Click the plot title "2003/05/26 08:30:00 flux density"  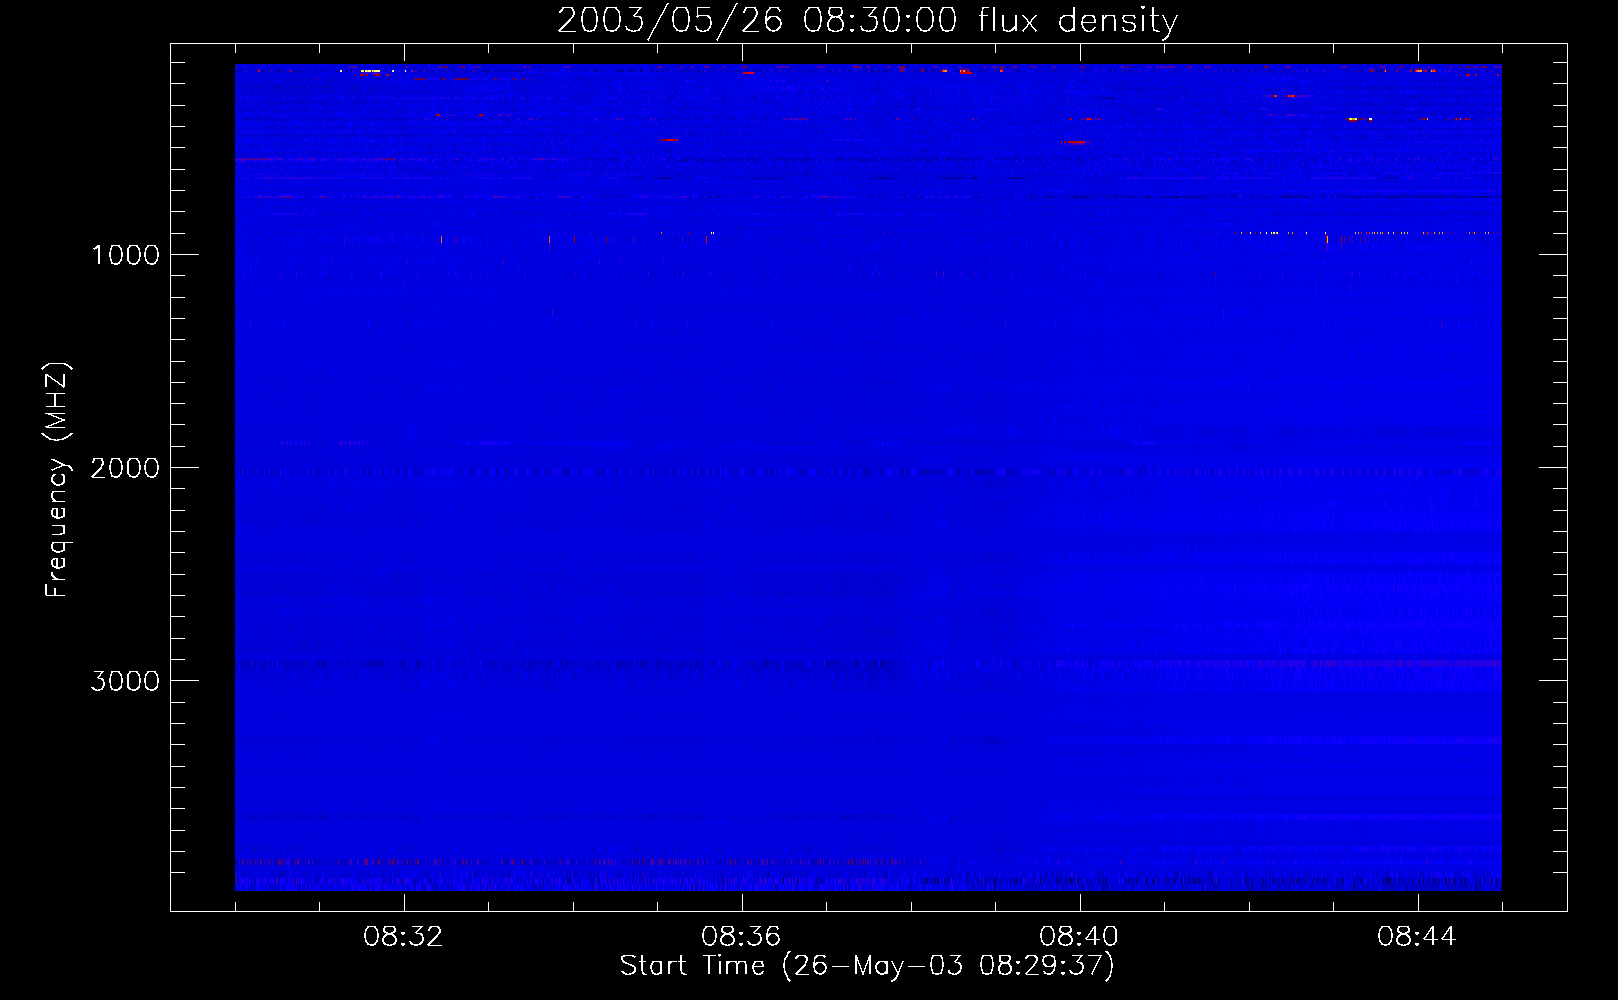867,20
